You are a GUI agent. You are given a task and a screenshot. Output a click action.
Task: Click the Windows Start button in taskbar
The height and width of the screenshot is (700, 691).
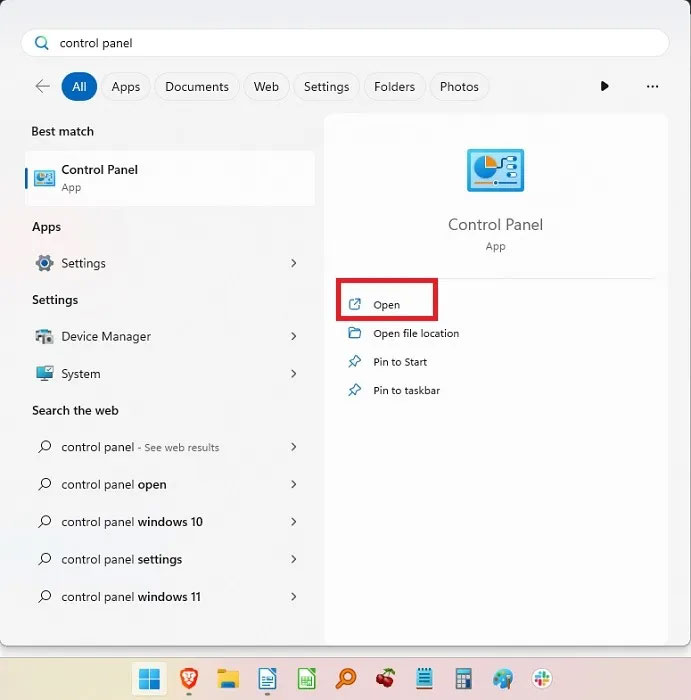click(x=150, y=679)
